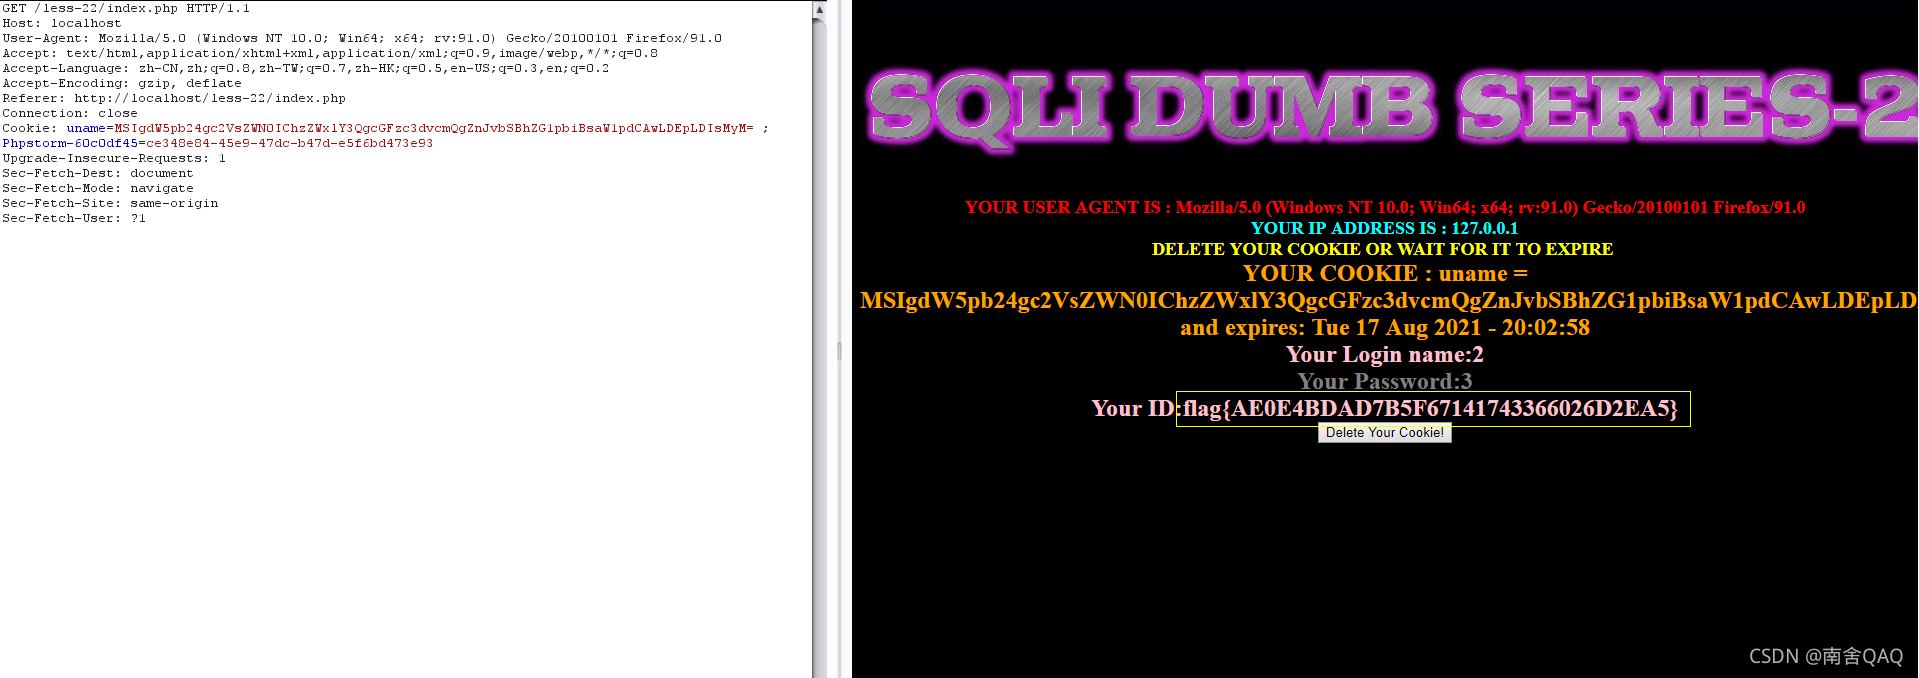Click the YOUR COOKIE : uname = text

coord(1385,273)
